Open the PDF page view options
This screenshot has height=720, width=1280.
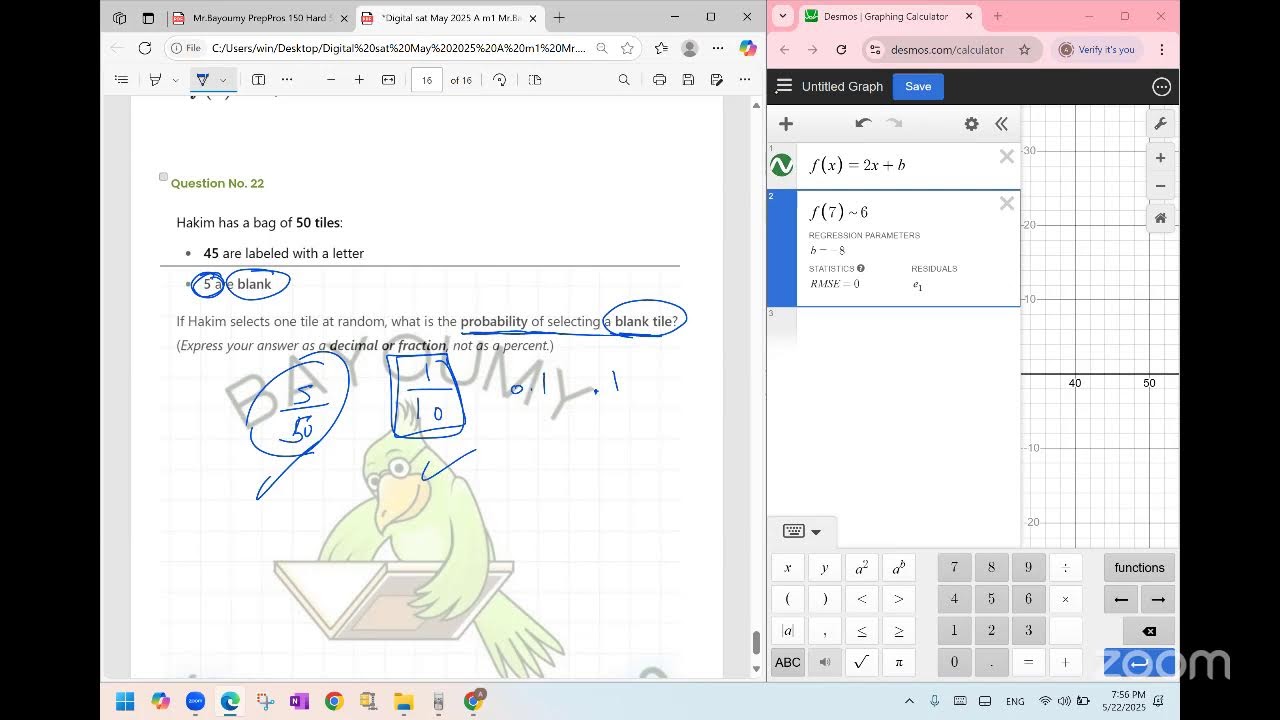point(535,80)
